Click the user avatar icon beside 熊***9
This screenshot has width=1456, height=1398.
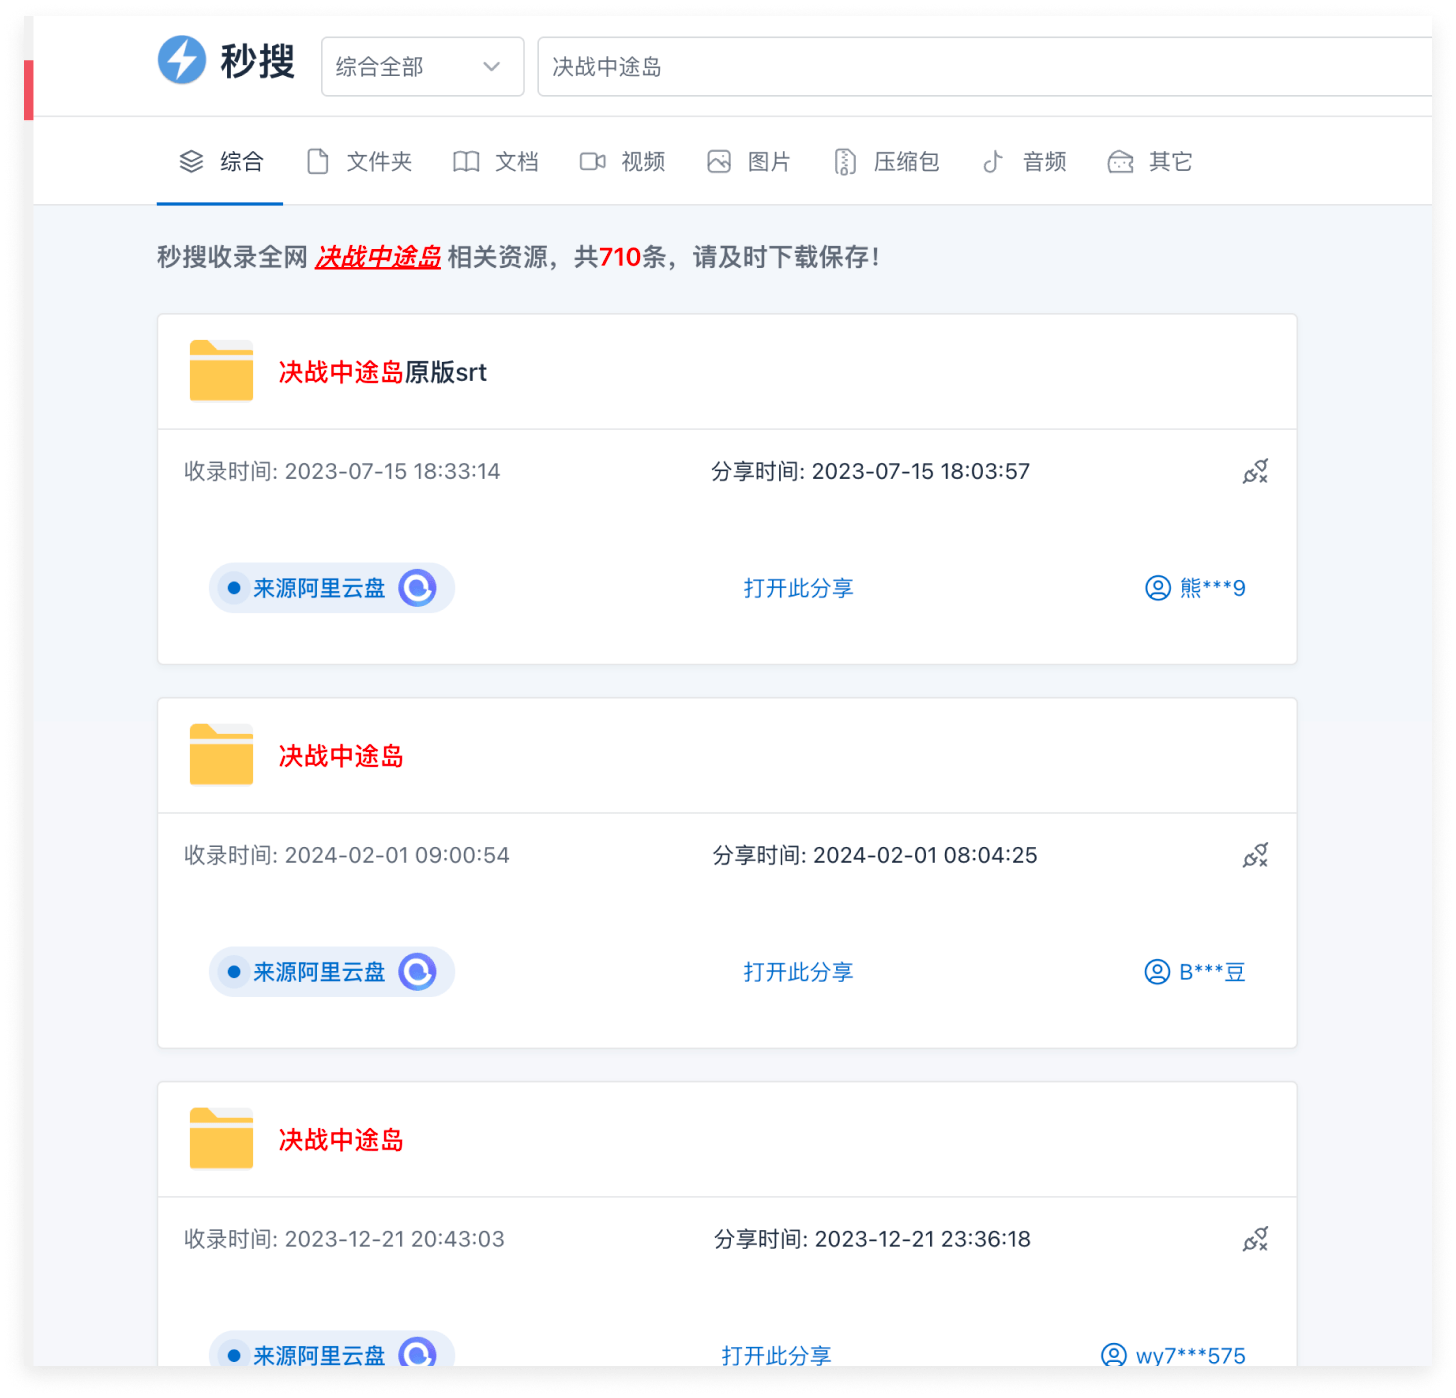pos(1158,588)
